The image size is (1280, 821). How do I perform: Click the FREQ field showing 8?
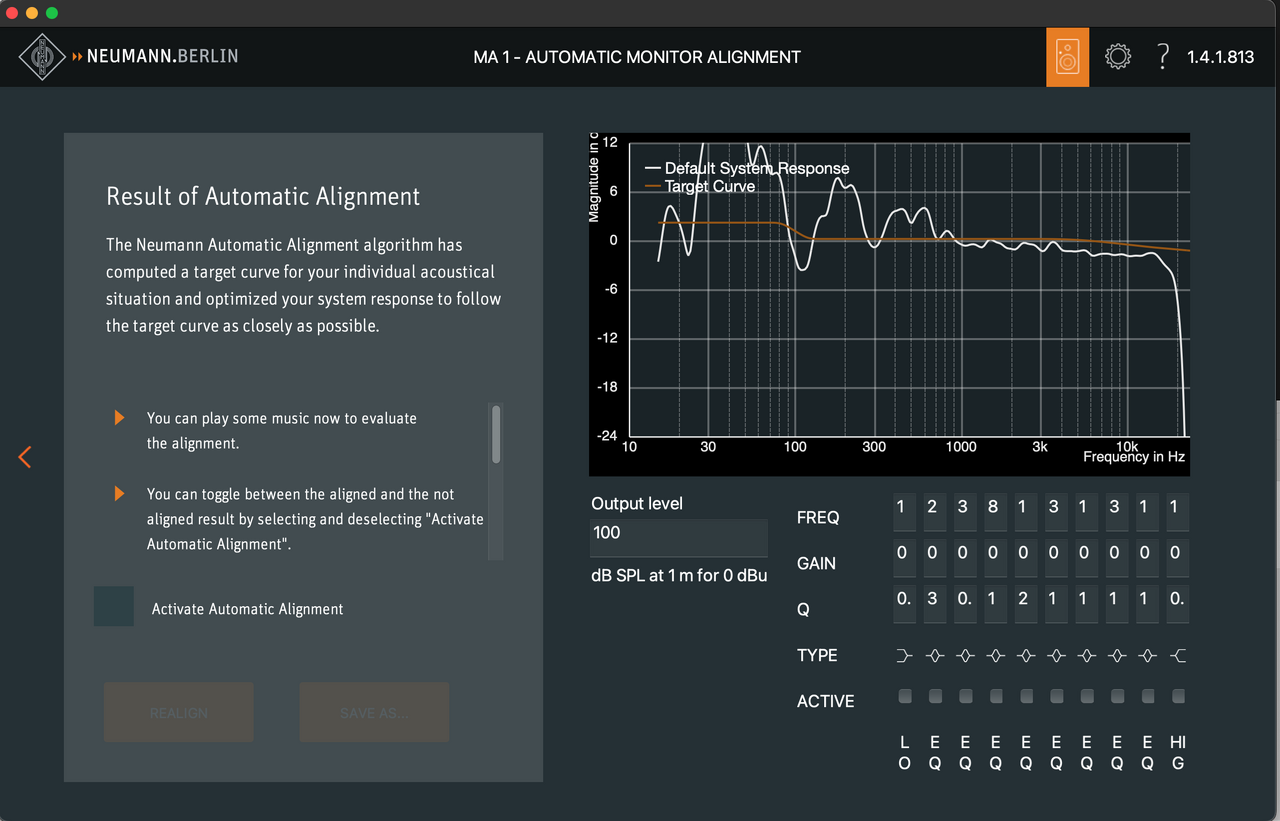point(996,512)
